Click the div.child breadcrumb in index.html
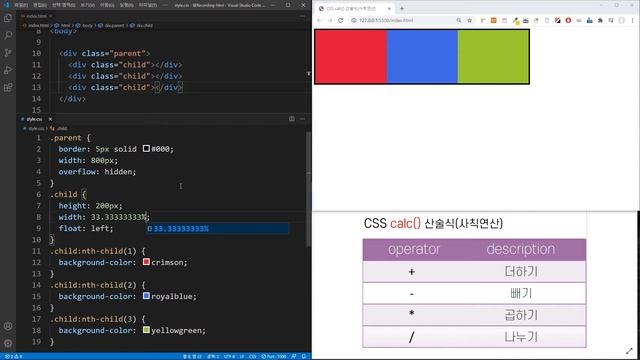This screenshot has height=360, width=640. pyautogui.click(x=142, y=25)
